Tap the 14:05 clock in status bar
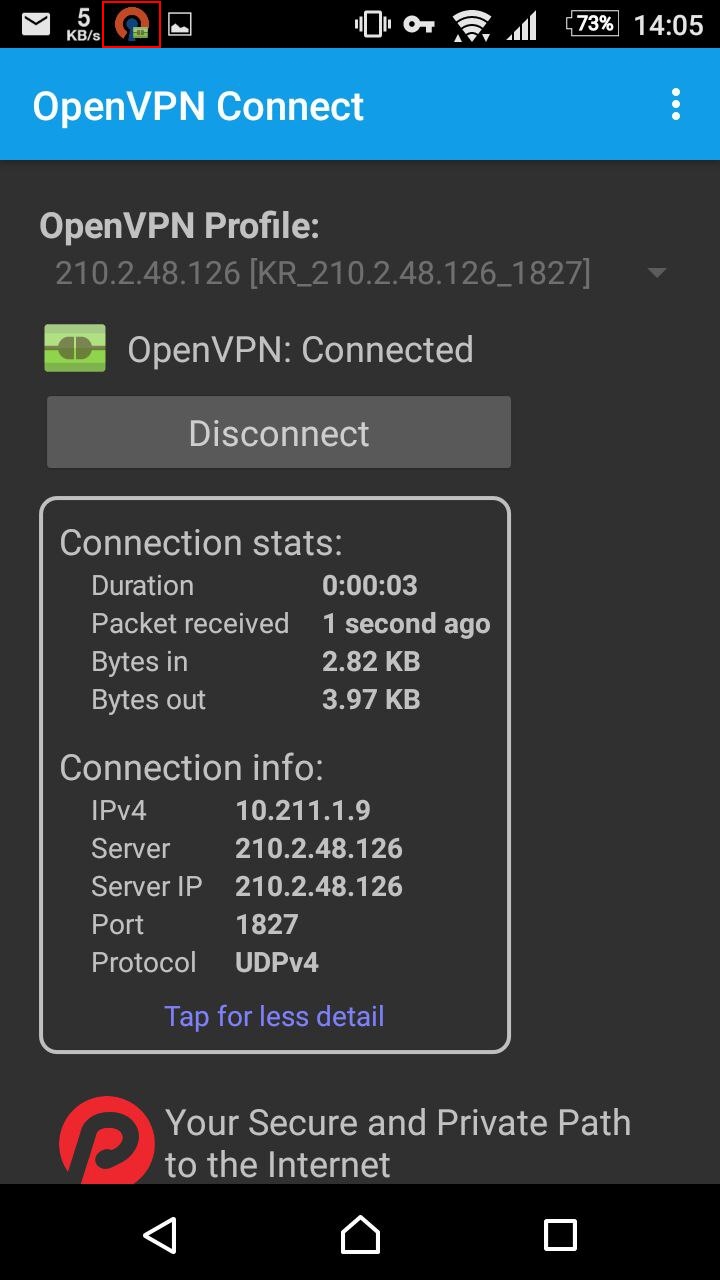The image size is (720, 1280). (x=668, y=24)
